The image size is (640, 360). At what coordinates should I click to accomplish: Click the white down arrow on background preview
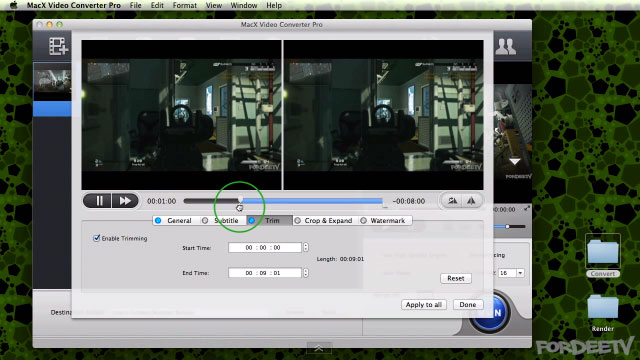pyautogui.click(x=514, y=161)
